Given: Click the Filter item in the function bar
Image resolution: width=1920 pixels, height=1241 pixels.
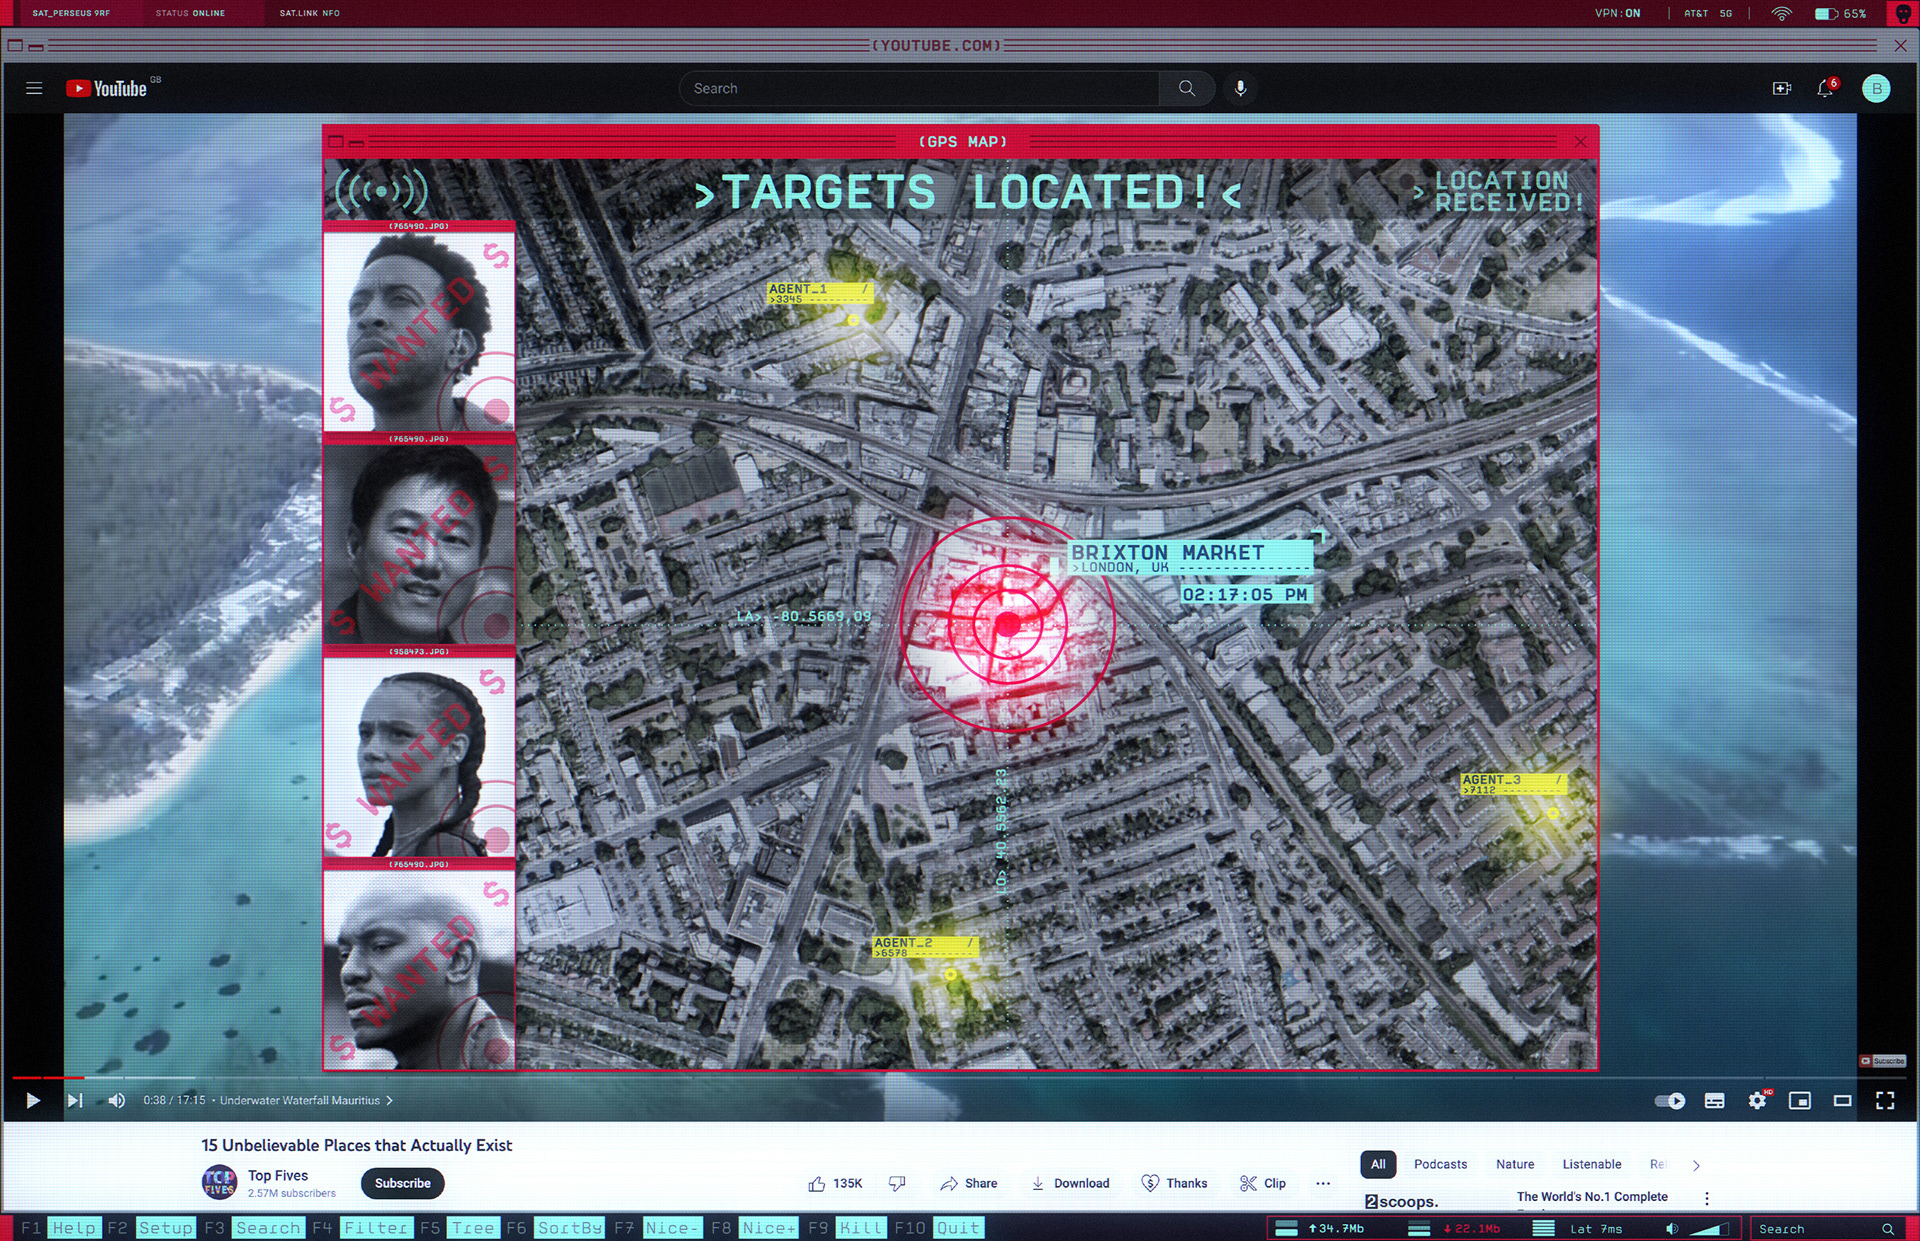Looking at the screenshot, I should pyautogui.click(x=376, y=1228).
